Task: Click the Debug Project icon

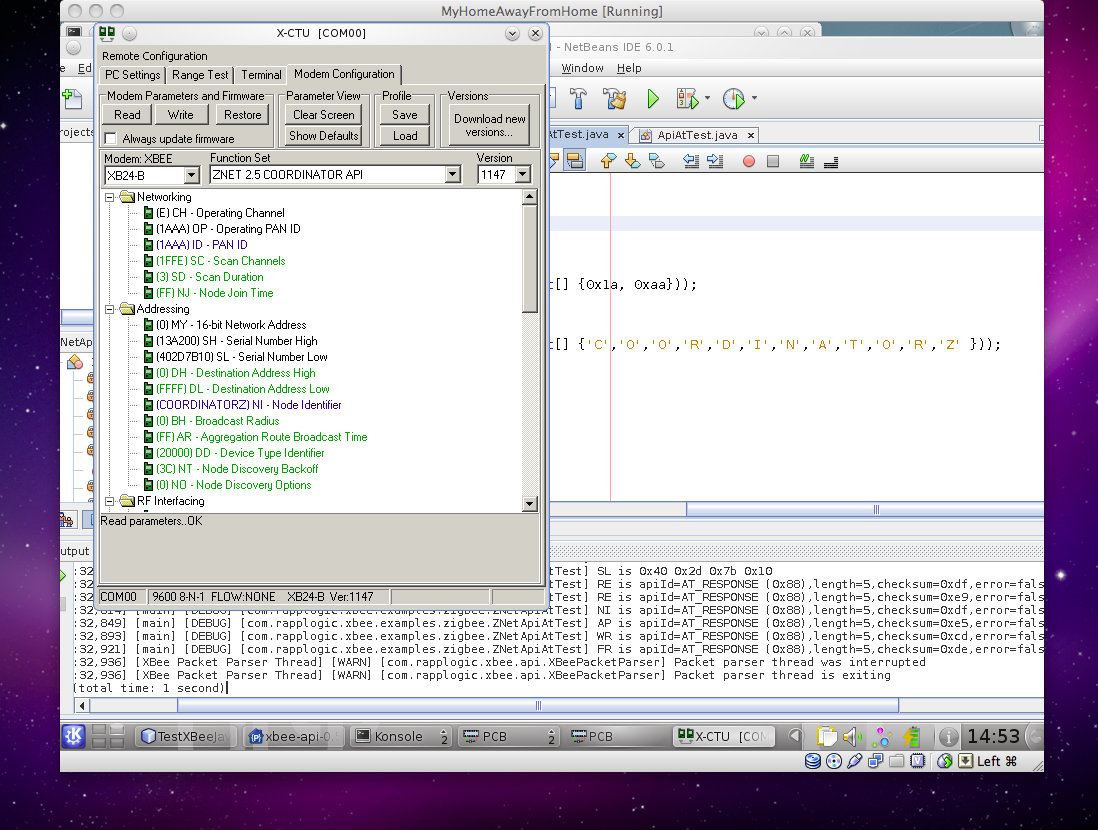Action: click(x=687, y=98)
